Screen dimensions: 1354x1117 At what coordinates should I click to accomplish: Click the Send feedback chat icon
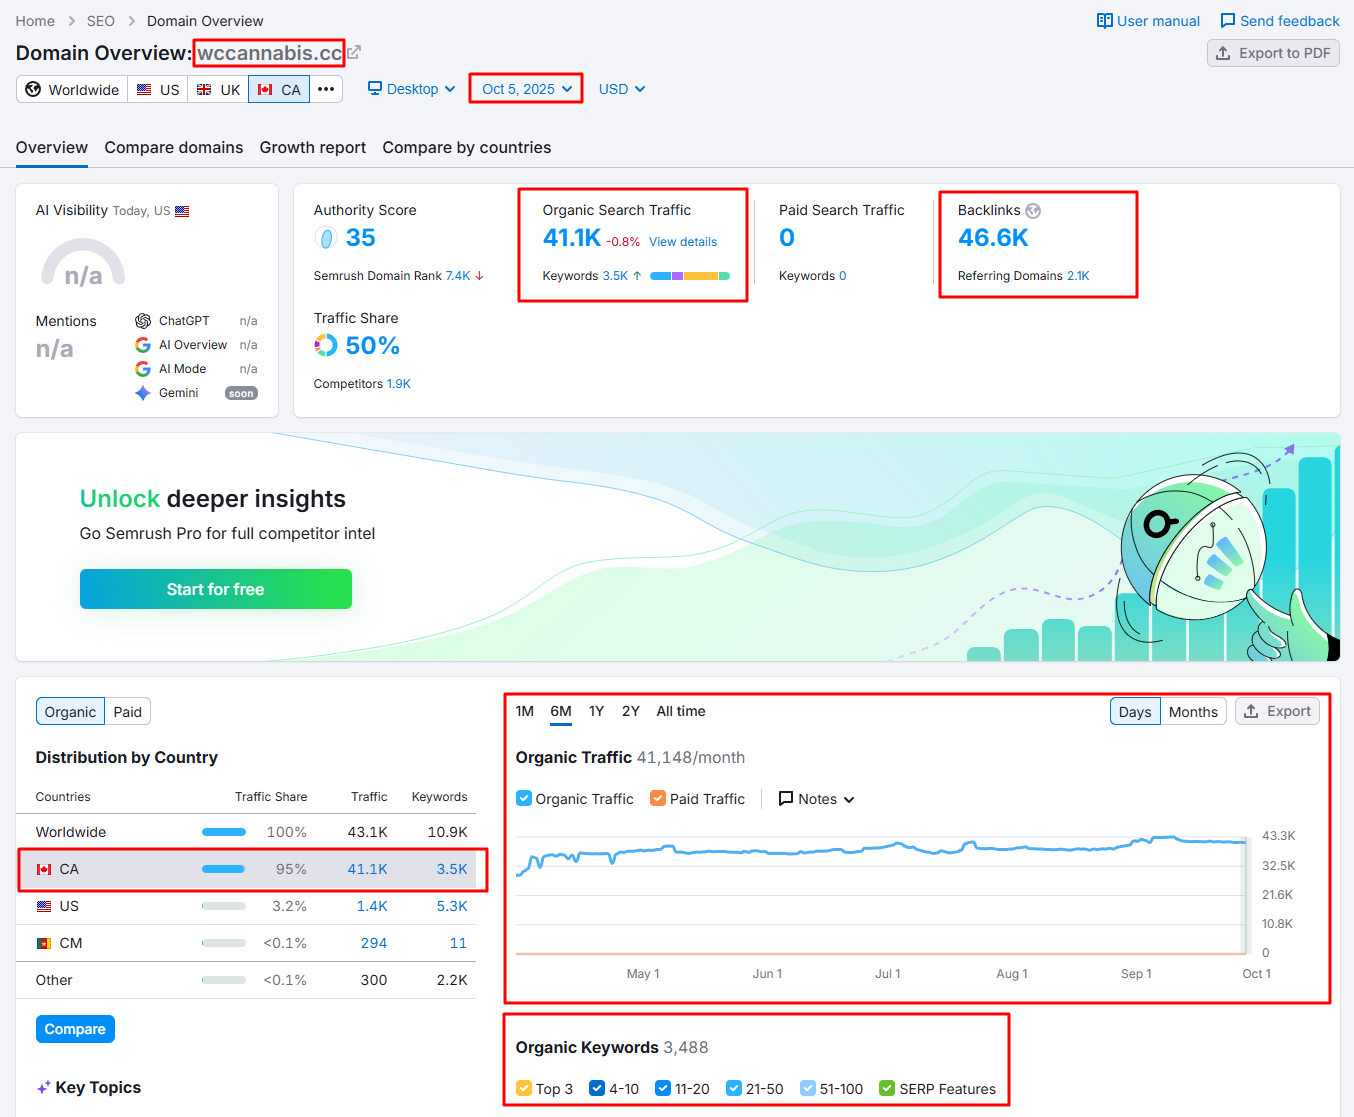coord(1227,21)
